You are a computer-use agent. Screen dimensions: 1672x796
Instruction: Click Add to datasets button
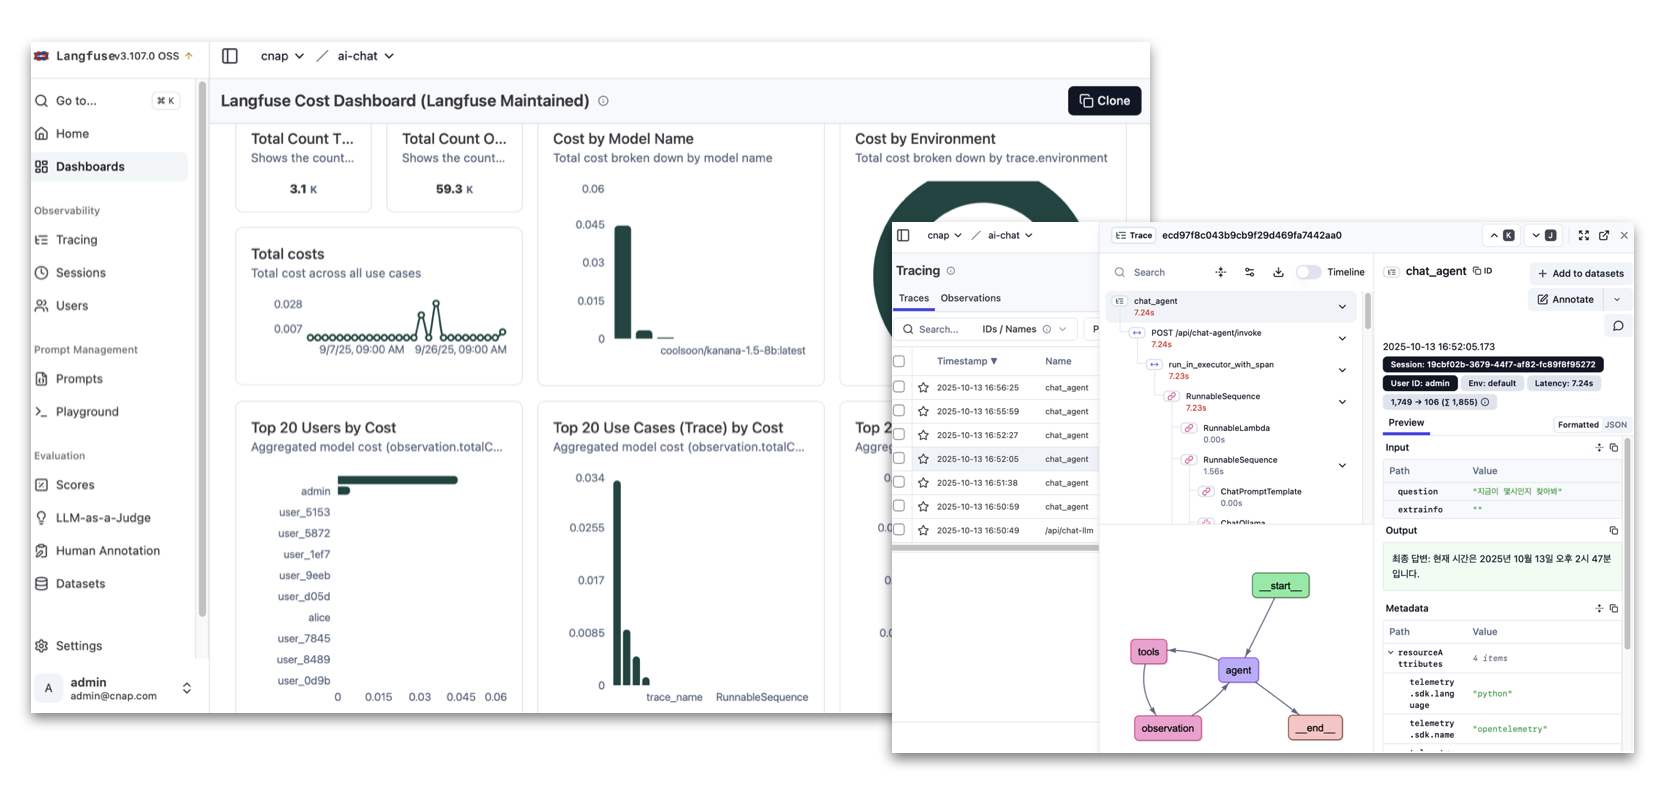pos(1580,273)
